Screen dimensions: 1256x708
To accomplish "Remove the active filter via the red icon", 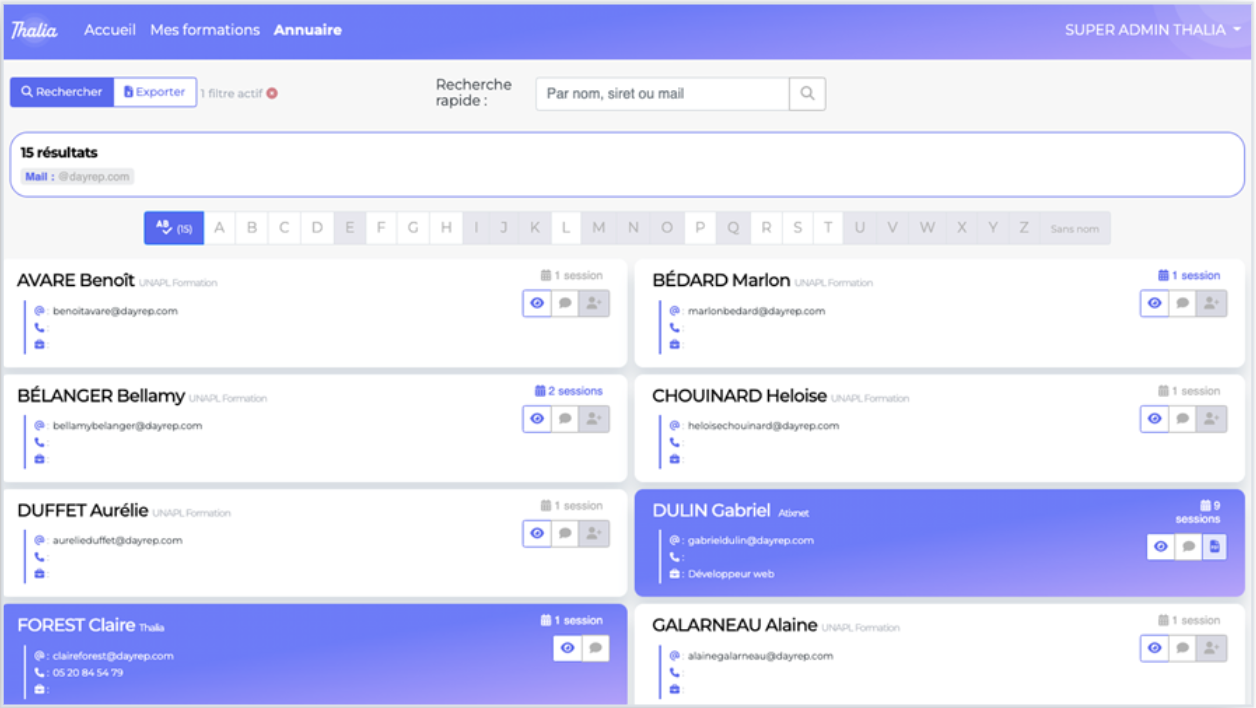I will (x=272, y=93).
